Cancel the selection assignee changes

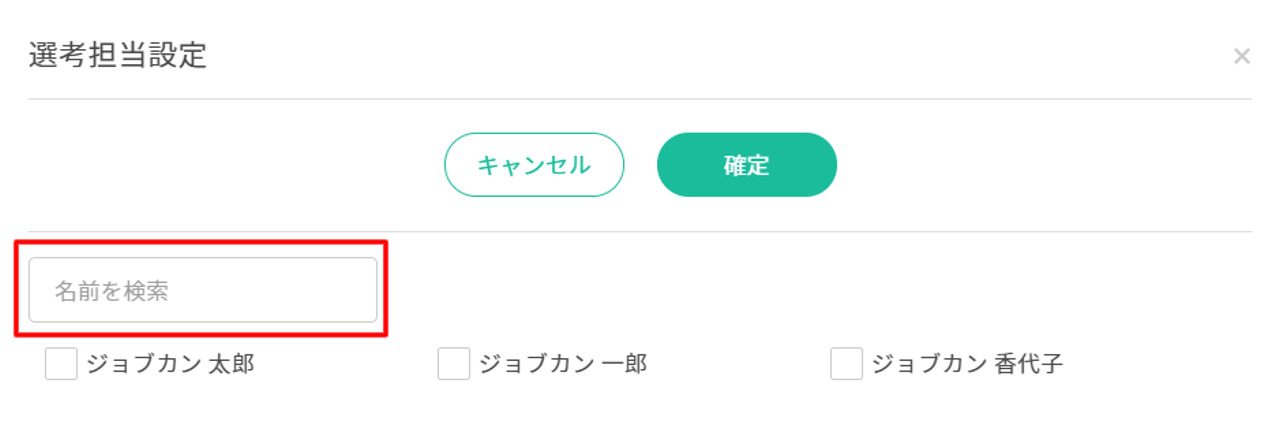point(534,165)
